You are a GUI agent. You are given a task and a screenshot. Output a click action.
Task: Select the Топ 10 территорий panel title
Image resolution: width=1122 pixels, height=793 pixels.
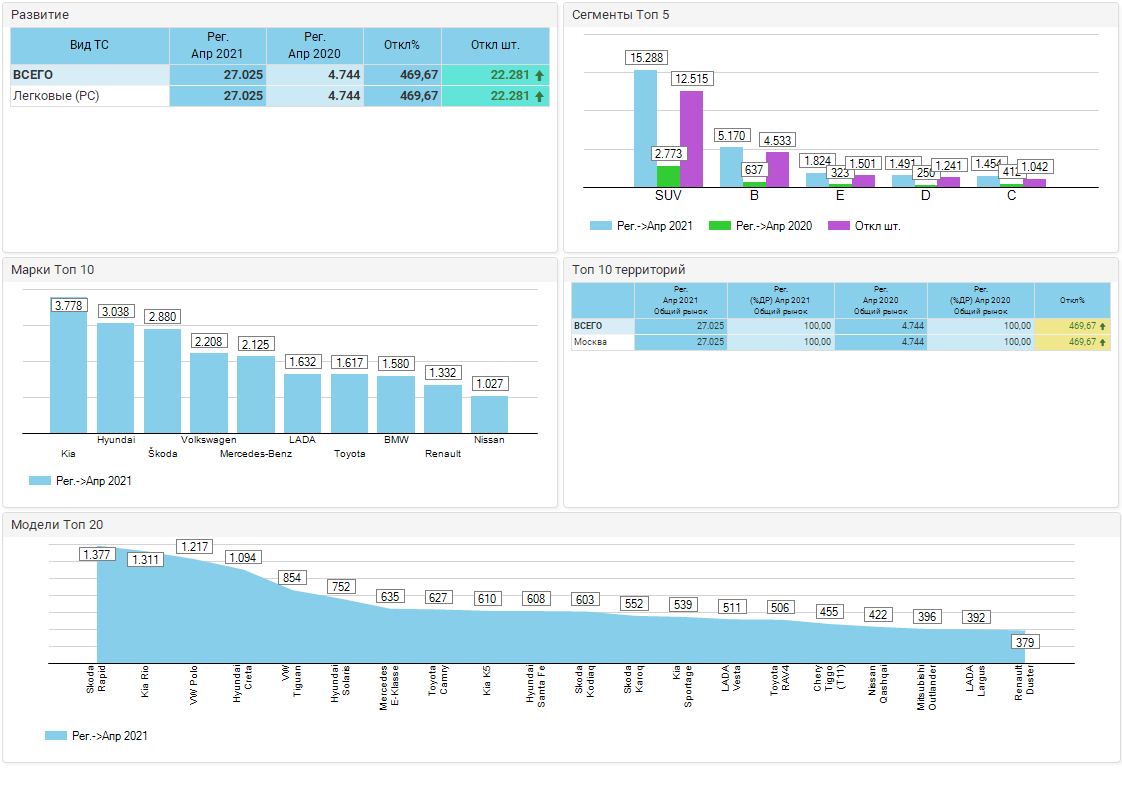[628, 270]
